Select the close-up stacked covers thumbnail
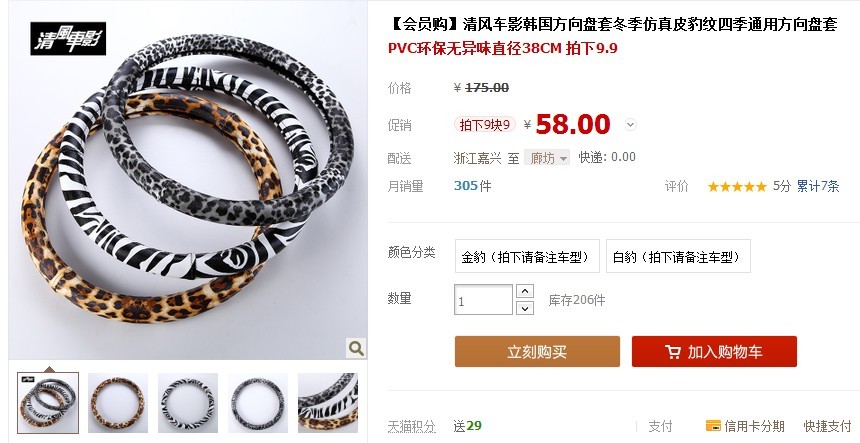Image resolution: width=860 pixels, height=443 pixels. [328, 403]
